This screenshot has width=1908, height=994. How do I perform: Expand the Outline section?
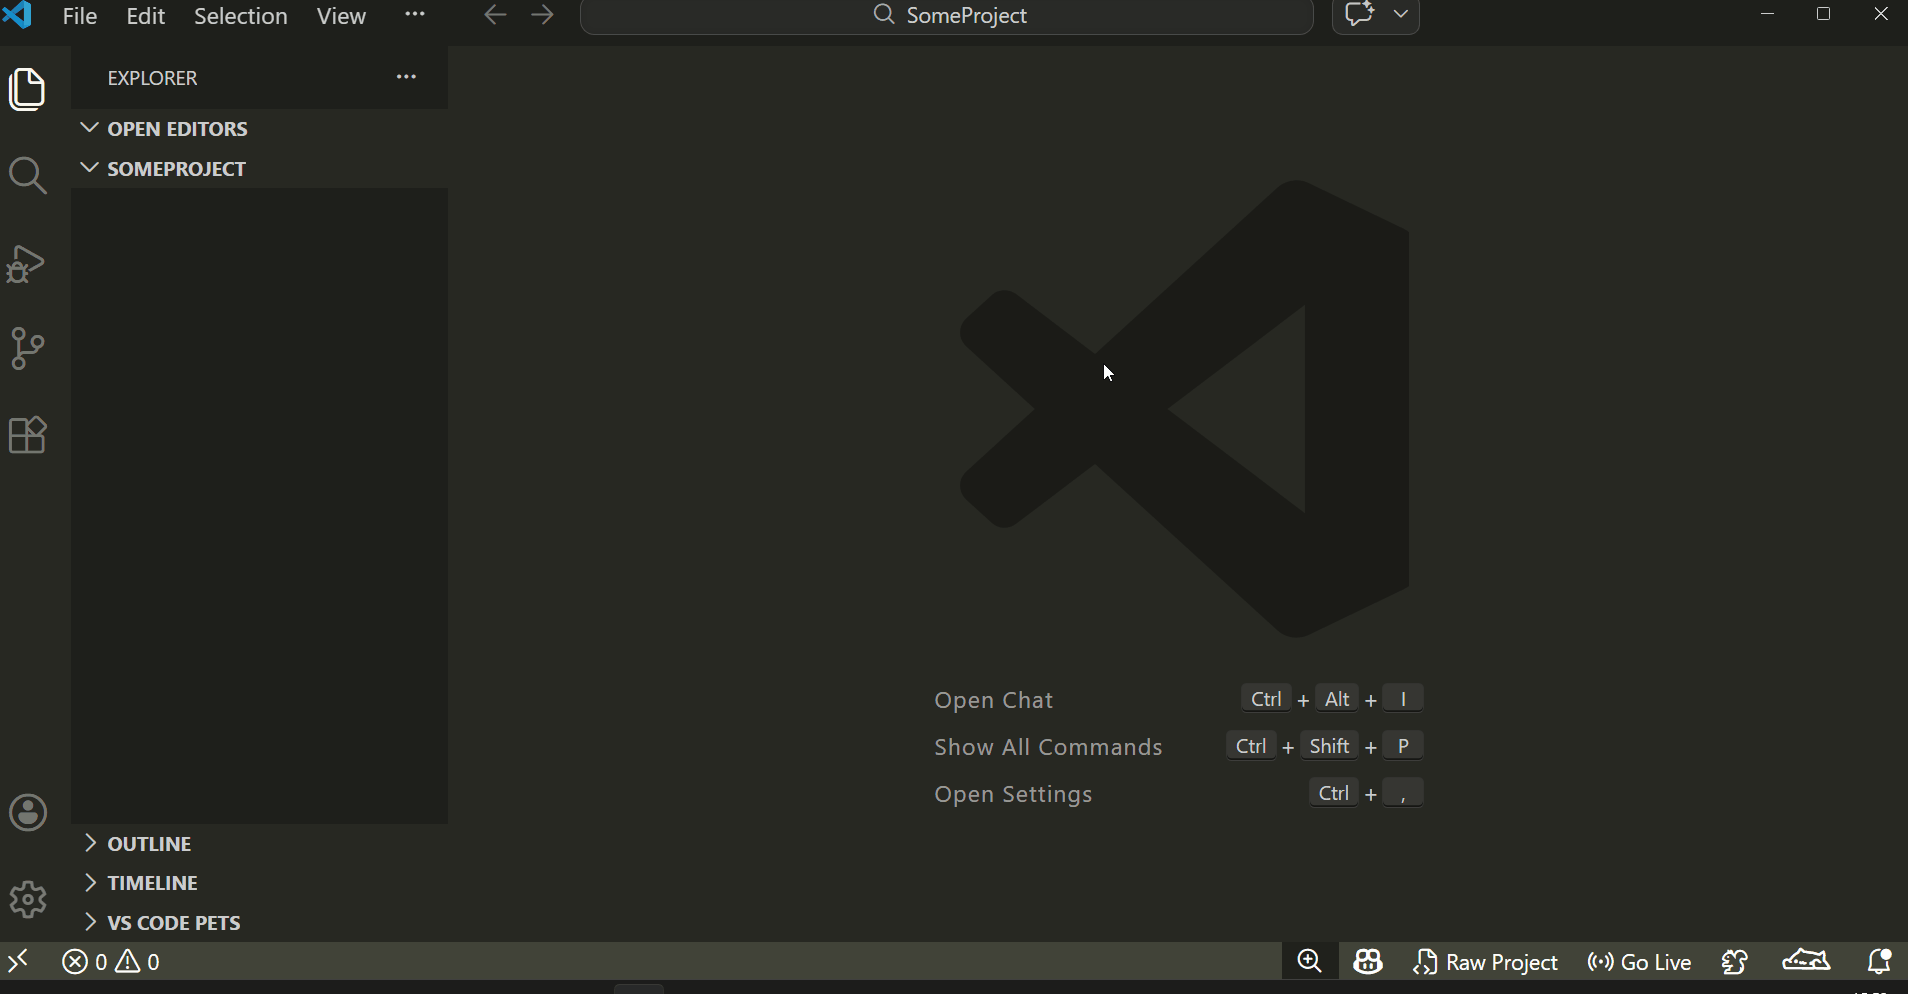pyautogui.click(x=260, y=843)
